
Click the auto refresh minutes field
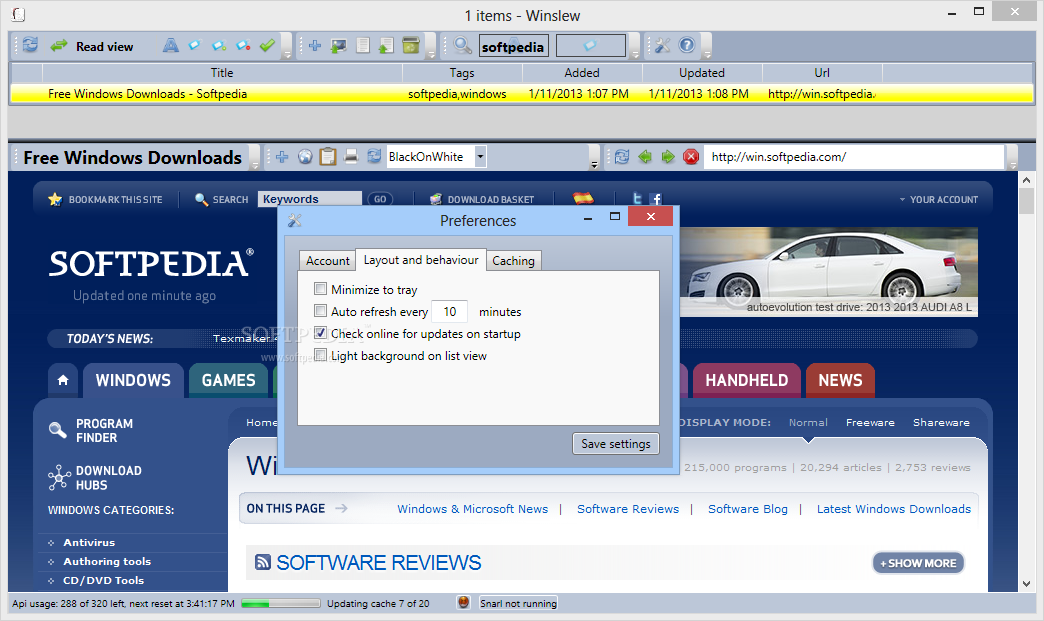(x=449, y=311)
